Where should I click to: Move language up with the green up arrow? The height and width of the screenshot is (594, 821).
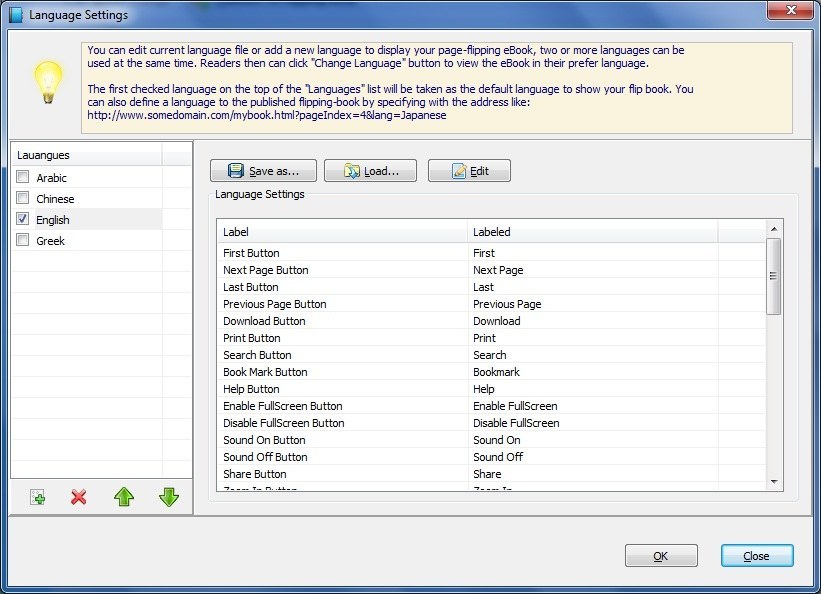[x=124, y=496]
